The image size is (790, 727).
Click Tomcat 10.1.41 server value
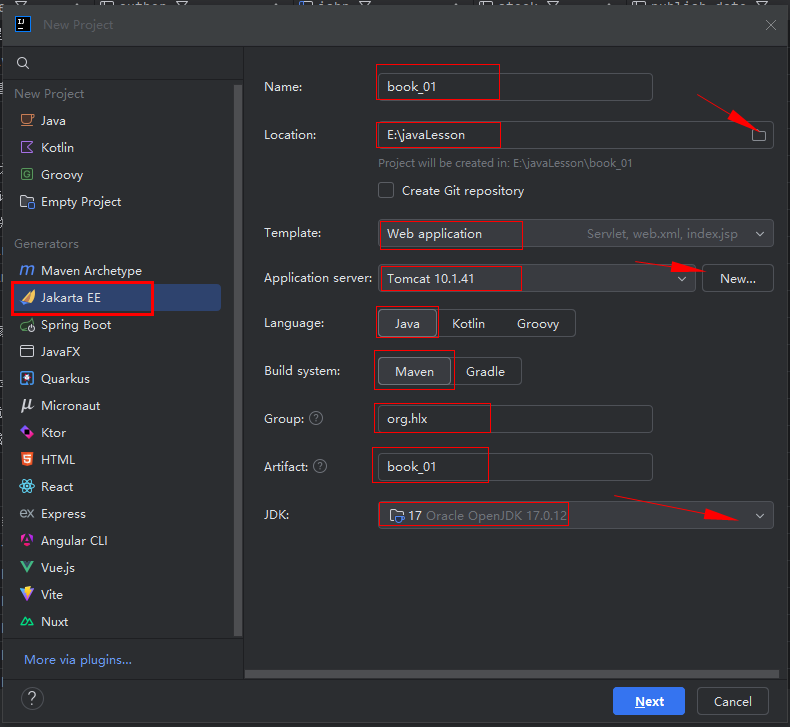point(430,279)
